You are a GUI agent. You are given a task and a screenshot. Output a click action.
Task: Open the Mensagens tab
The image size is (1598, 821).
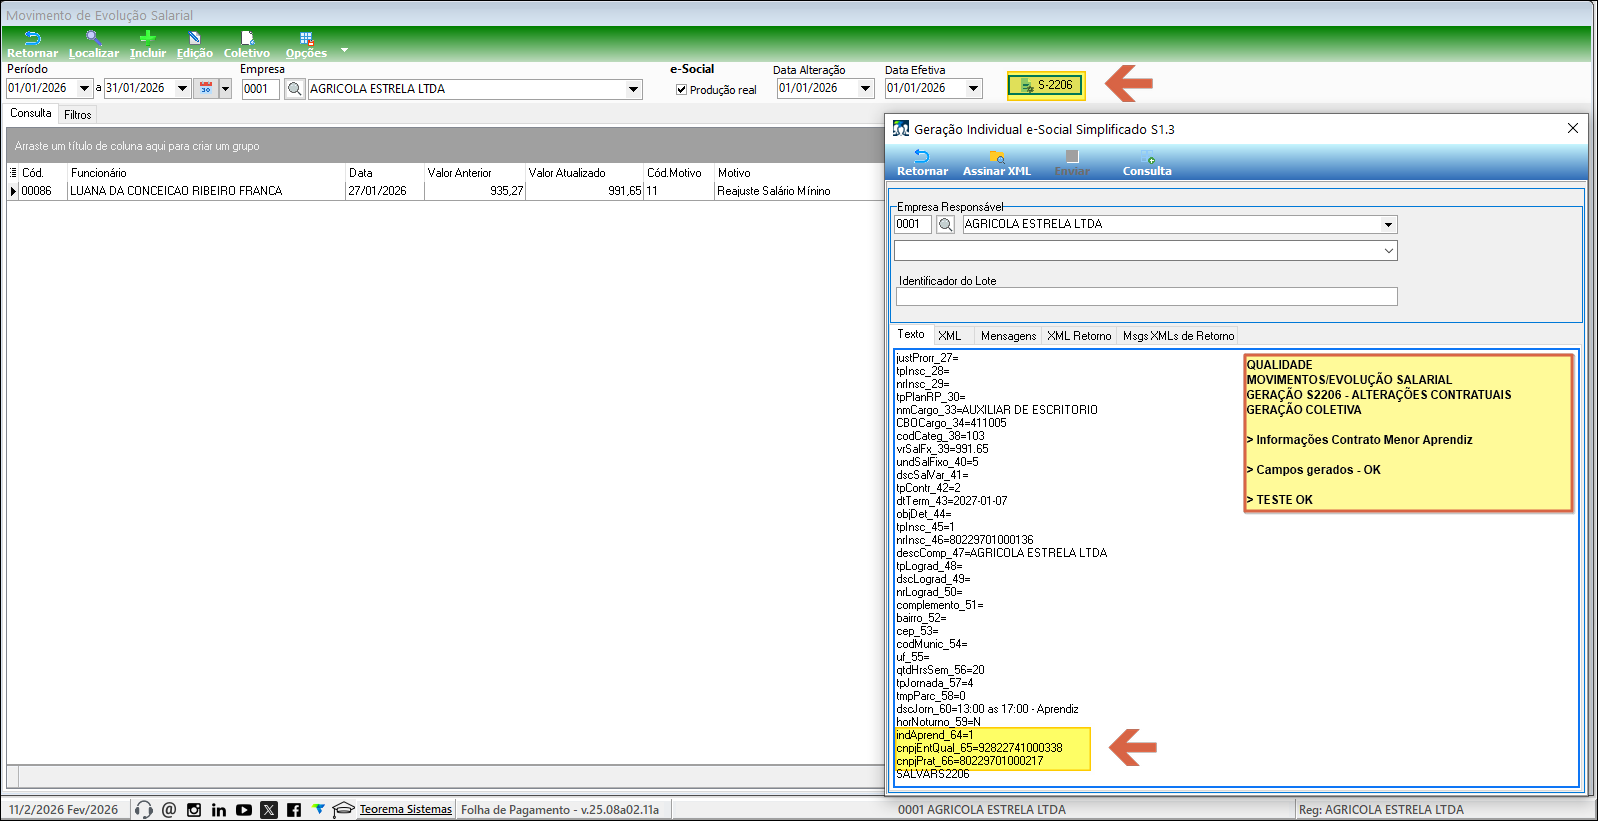1008,336
